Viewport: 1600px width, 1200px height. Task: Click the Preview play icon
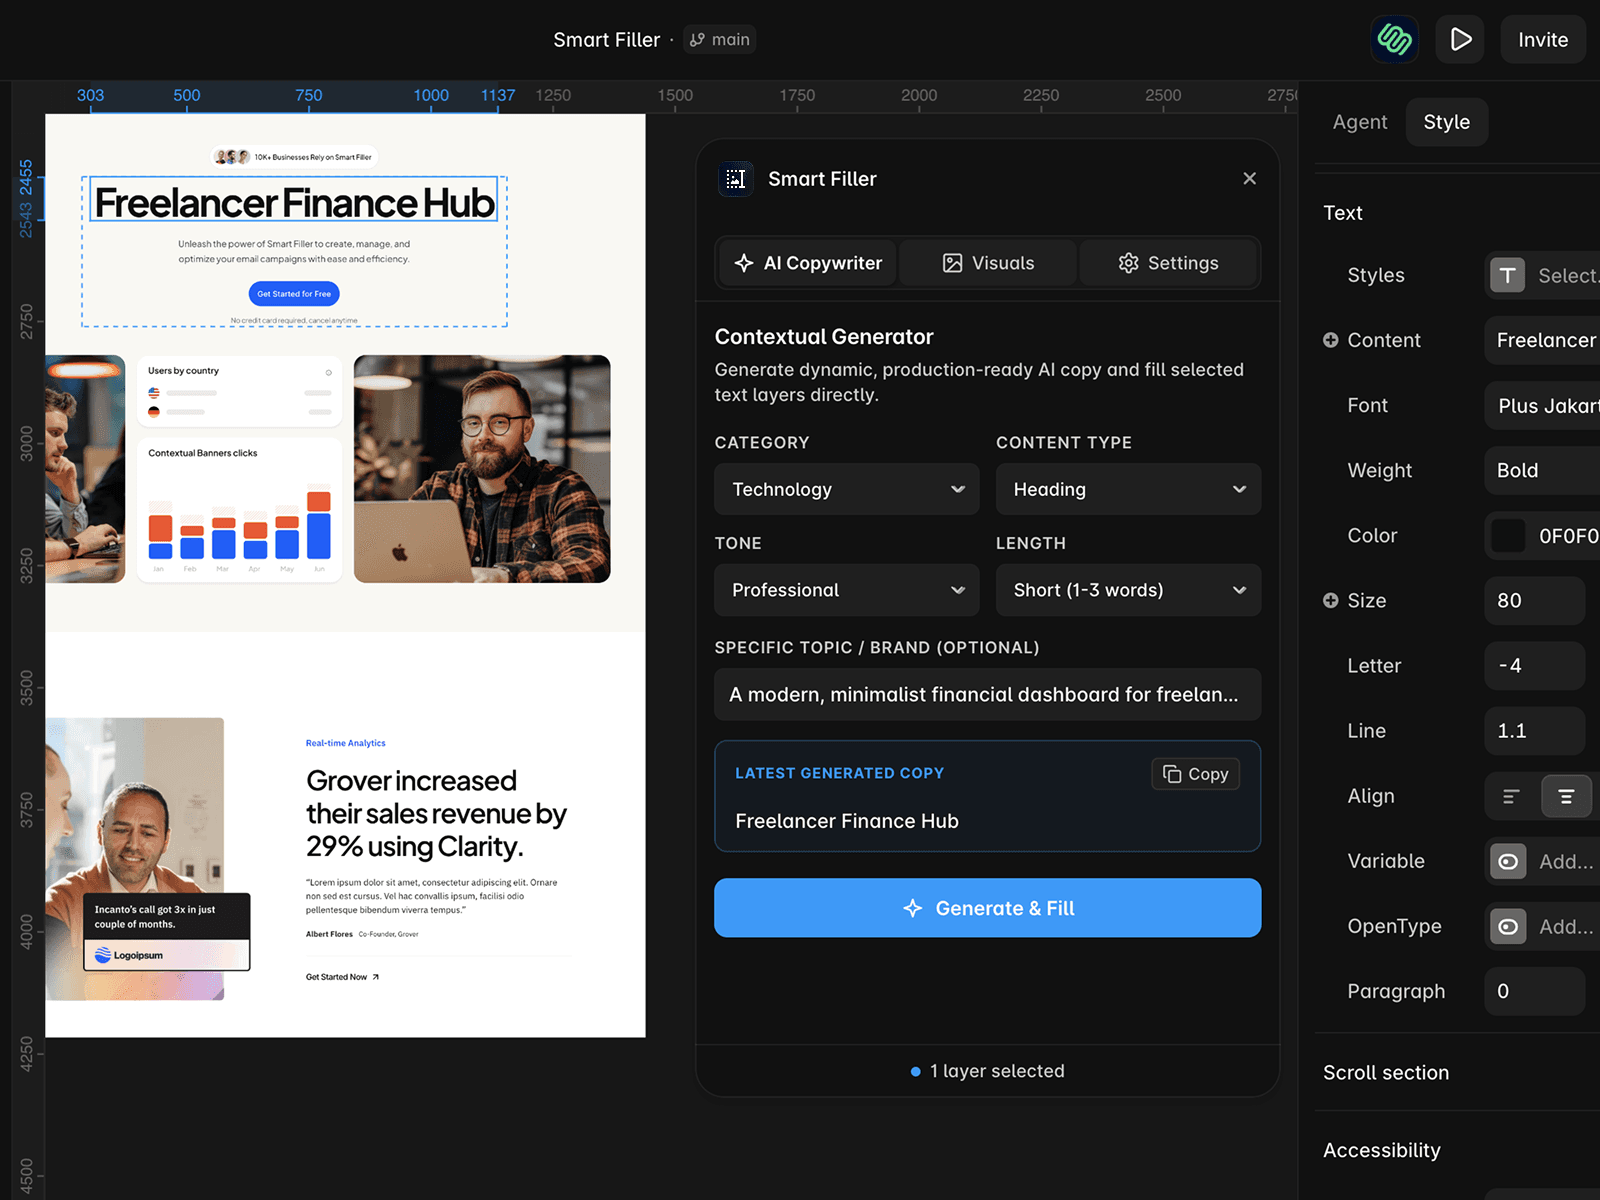1461,40
